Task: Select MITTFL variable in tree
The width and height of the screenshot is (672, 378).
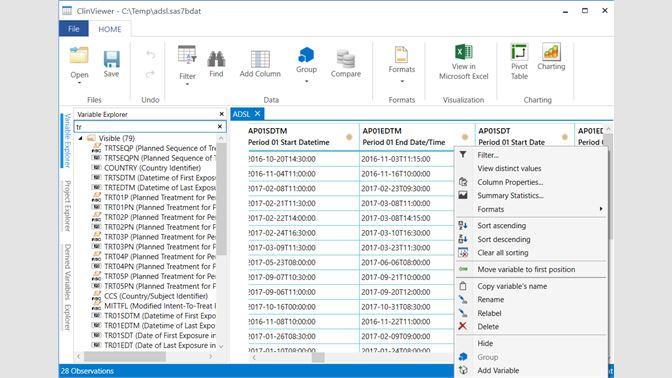Action: coord(160,306)
